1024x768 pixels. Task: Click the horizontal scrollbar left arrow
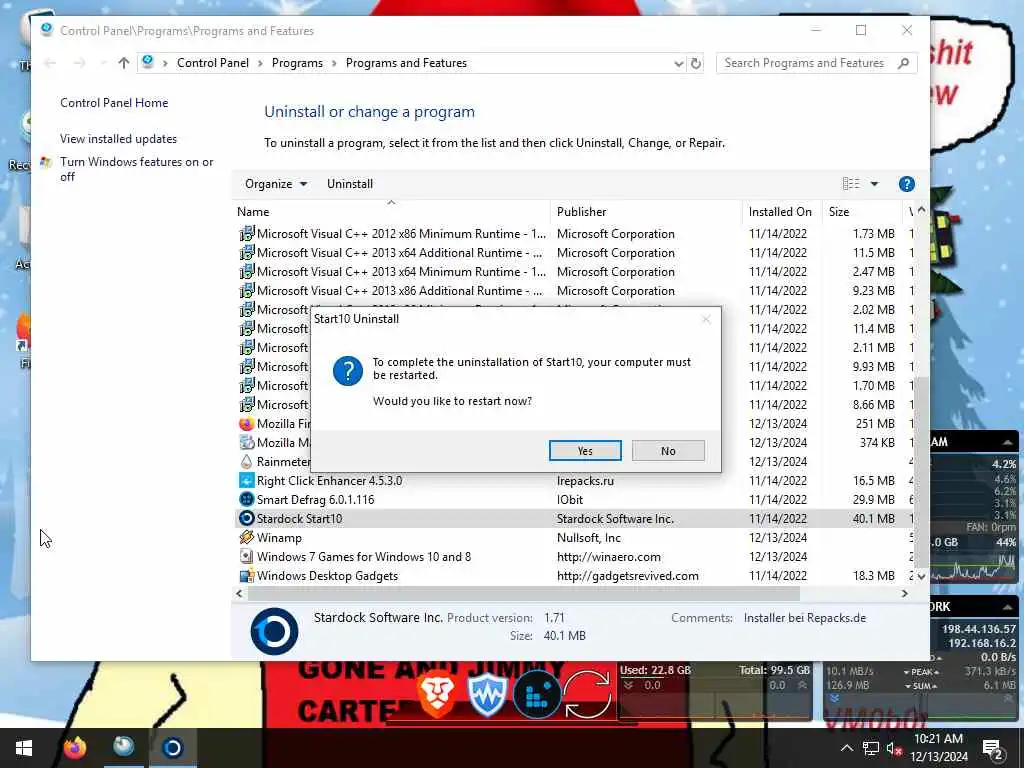coord(239,594)
